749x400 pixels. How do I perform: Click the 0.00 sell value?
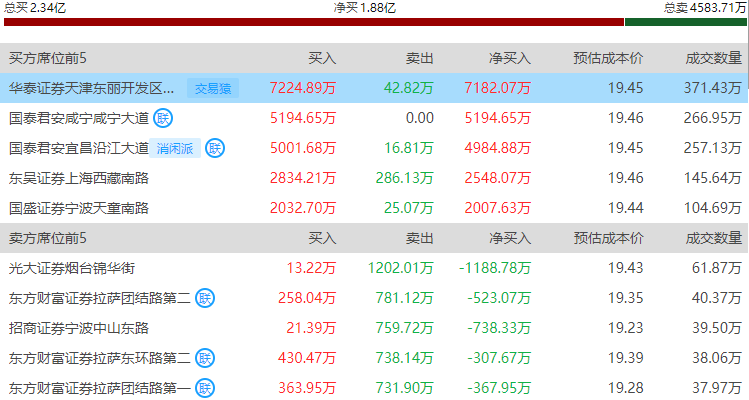pos(419,118)
